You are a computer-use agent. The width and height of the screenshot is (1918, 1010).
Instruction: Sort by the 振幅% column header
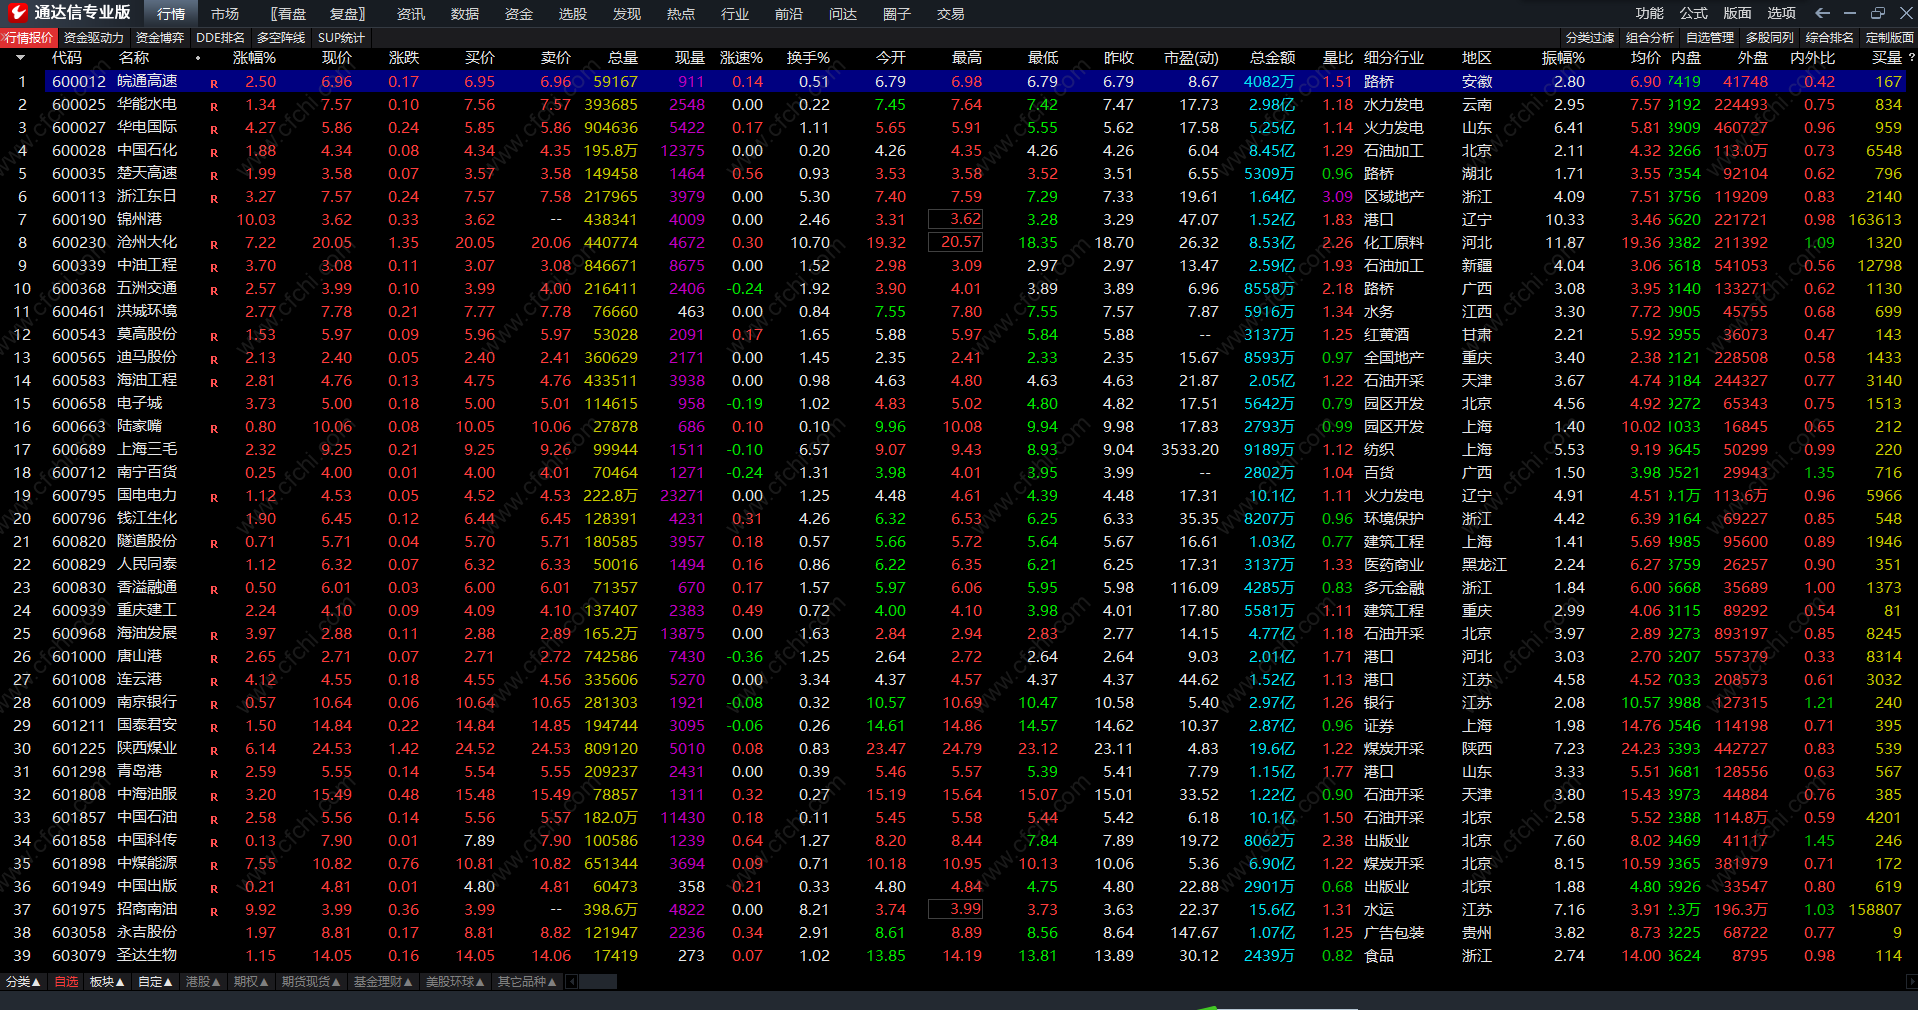1563,58
